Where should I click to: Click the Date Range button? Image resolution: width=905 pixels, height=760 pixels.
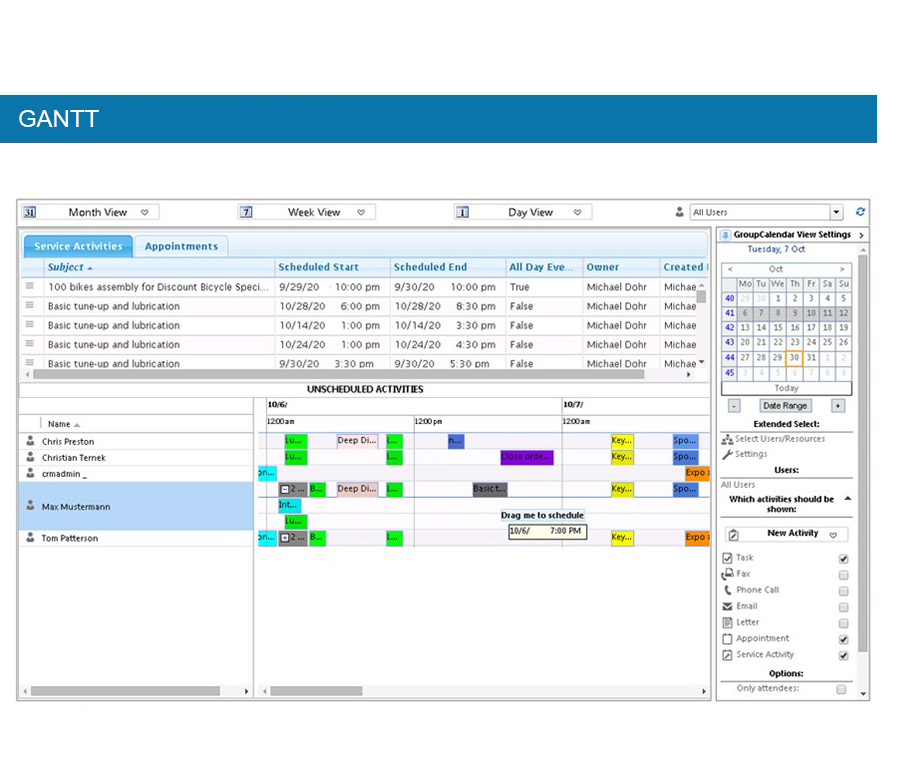[785, 406]
